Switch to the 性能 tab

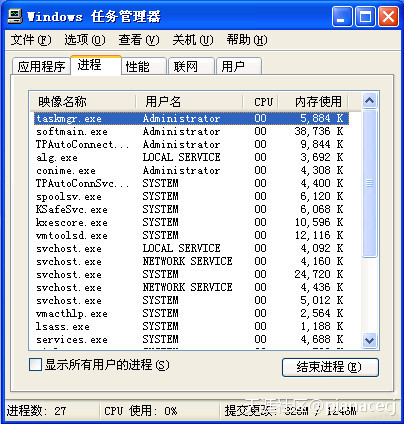pos(144,66)
